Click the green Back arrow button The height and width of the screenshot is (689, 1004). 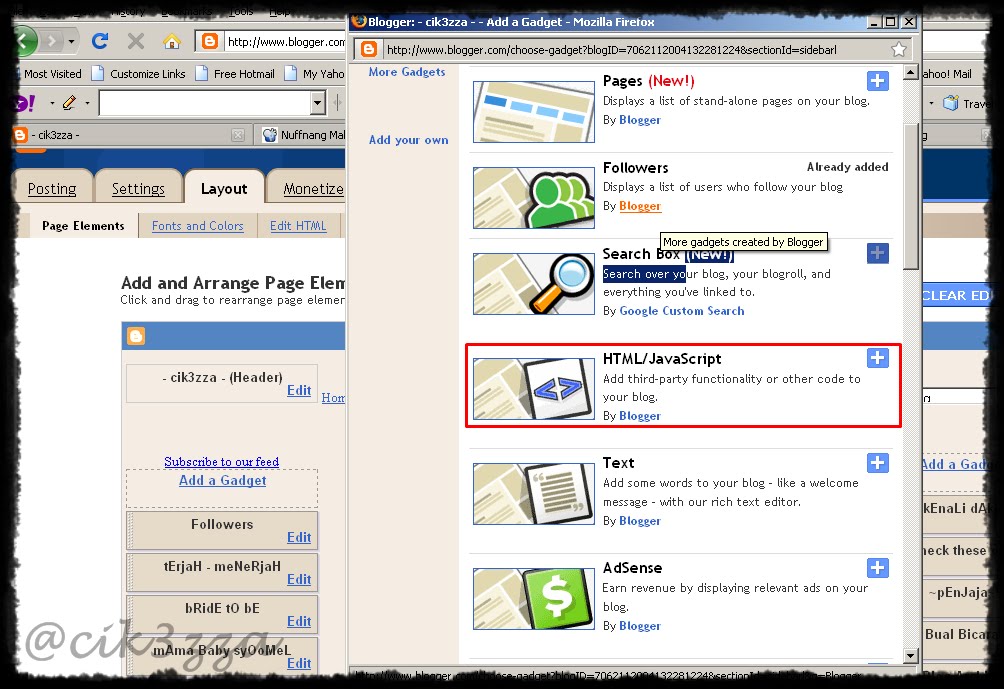click(26, 42)
